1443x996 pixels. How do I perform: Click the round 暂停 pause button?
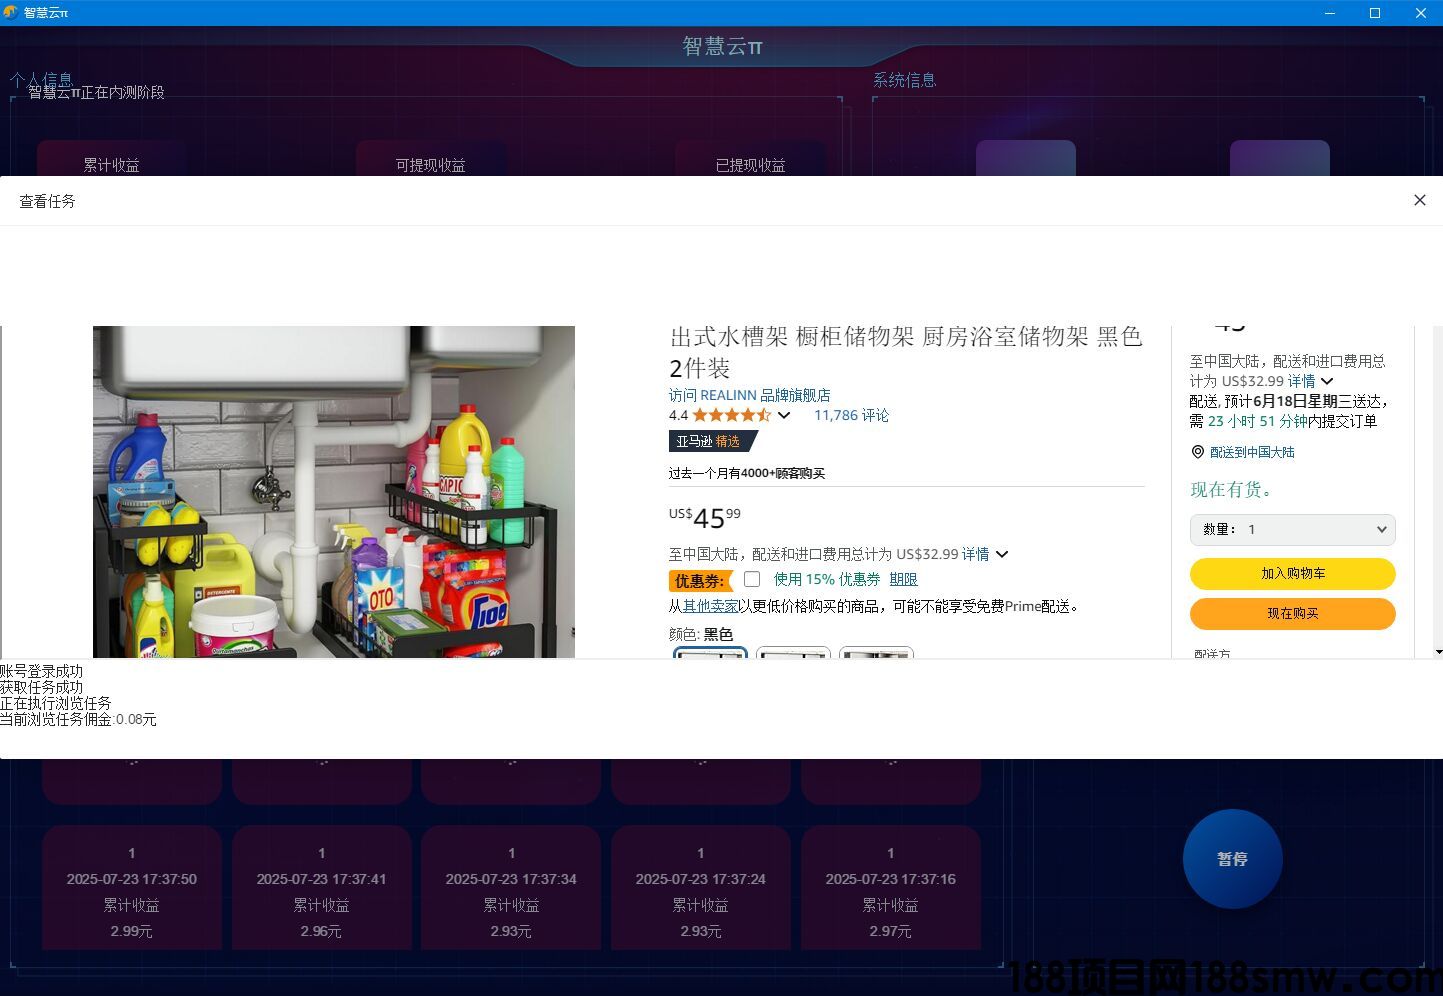1232,859
